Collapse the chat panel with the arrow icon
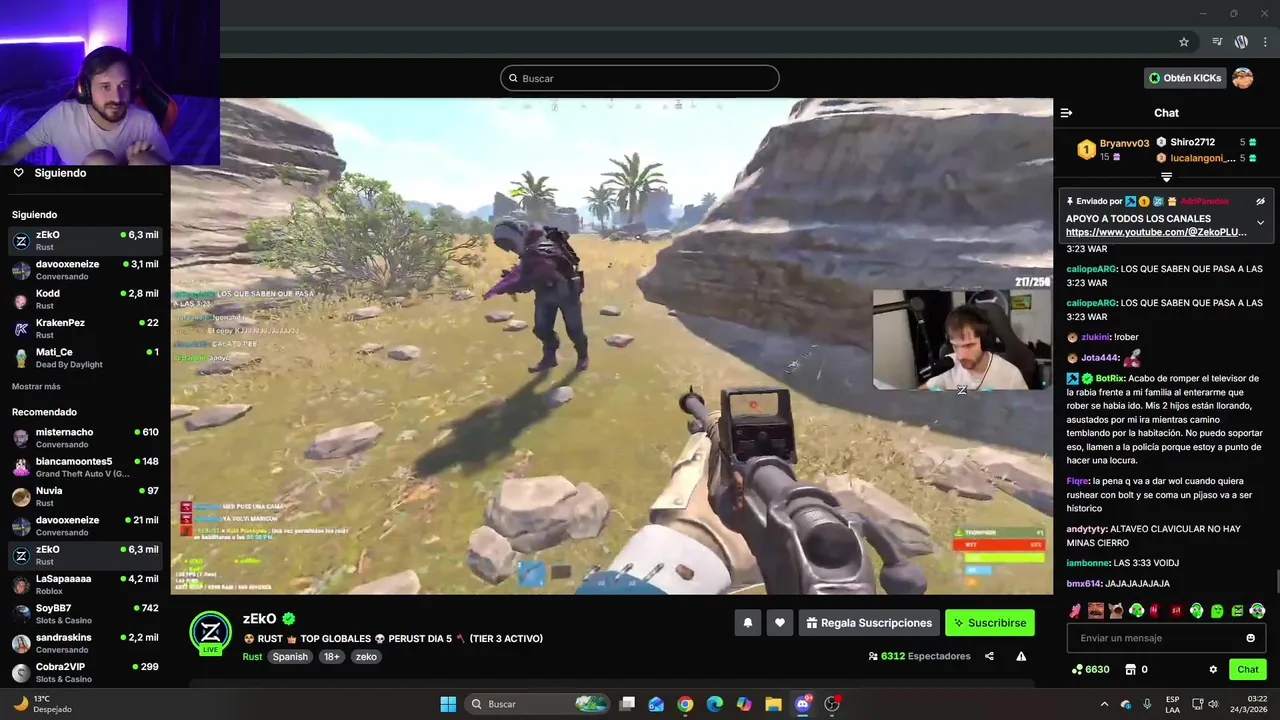The image size is (1280, 720). tap(1066, 113)
